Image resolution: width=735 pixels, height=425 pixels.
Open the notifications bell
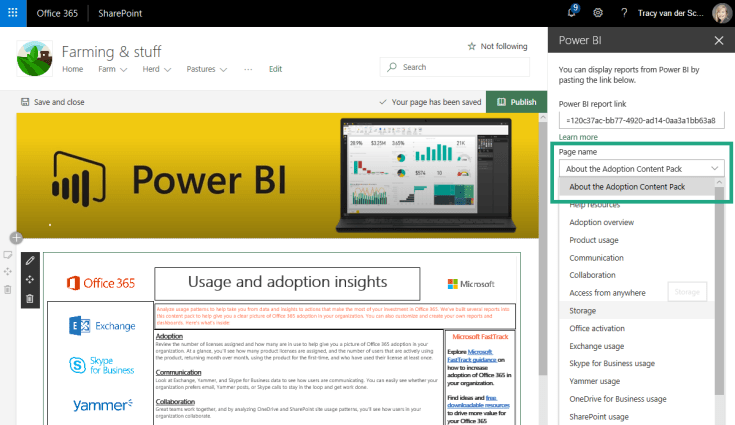pos(571,13)
